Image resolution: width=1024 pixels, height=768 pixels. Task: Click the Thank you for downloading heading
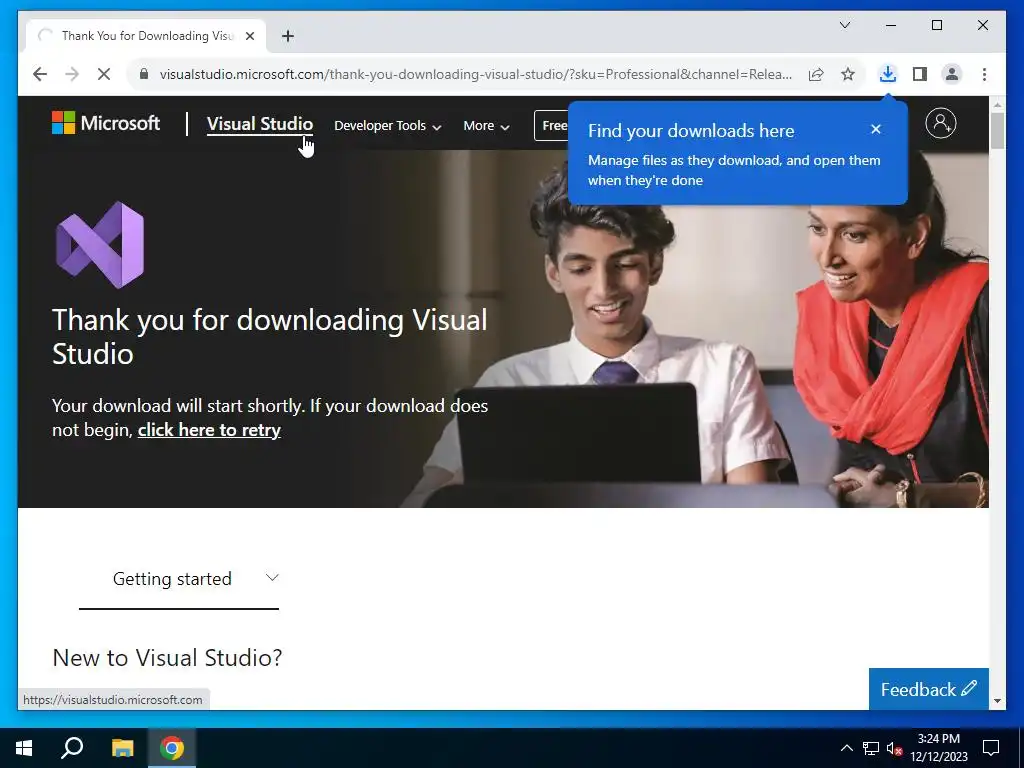[270, 337]
